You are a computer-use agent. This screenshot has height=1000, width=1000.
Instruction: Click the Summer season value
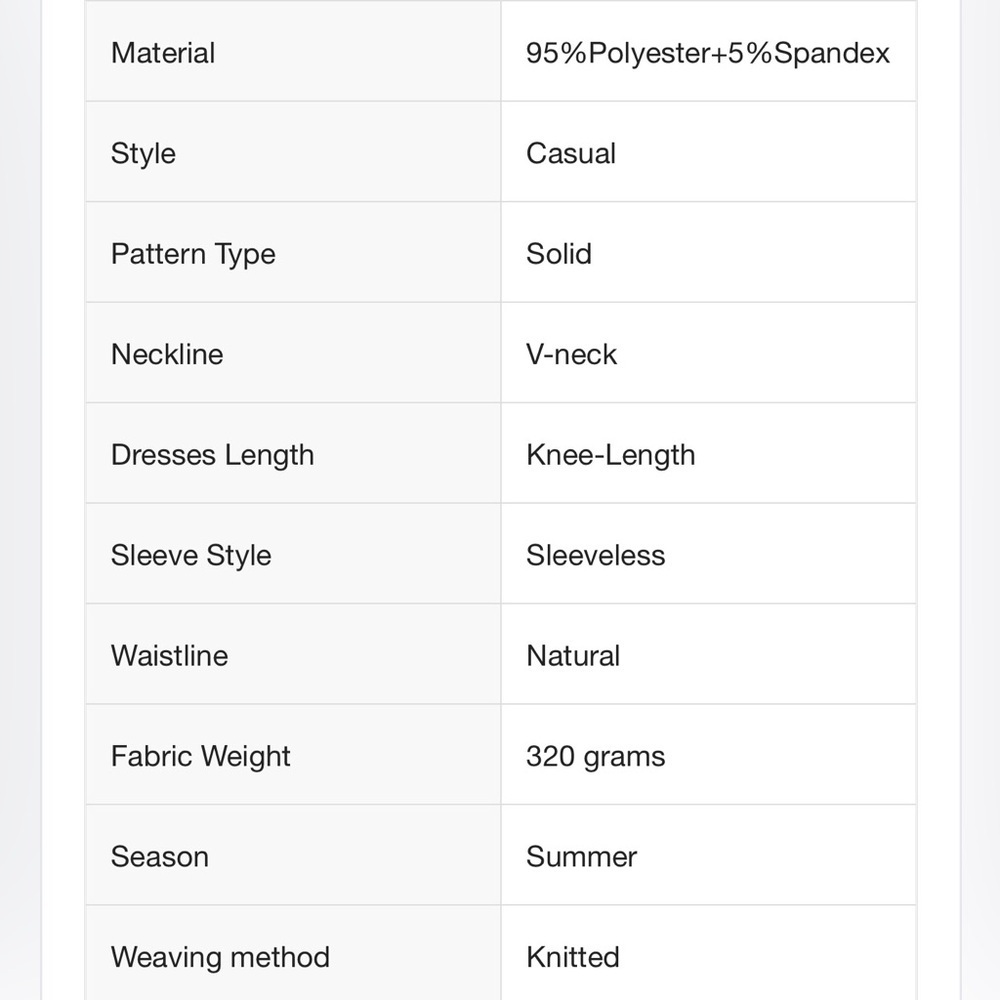pyautogui.click(x=581, y=857)
